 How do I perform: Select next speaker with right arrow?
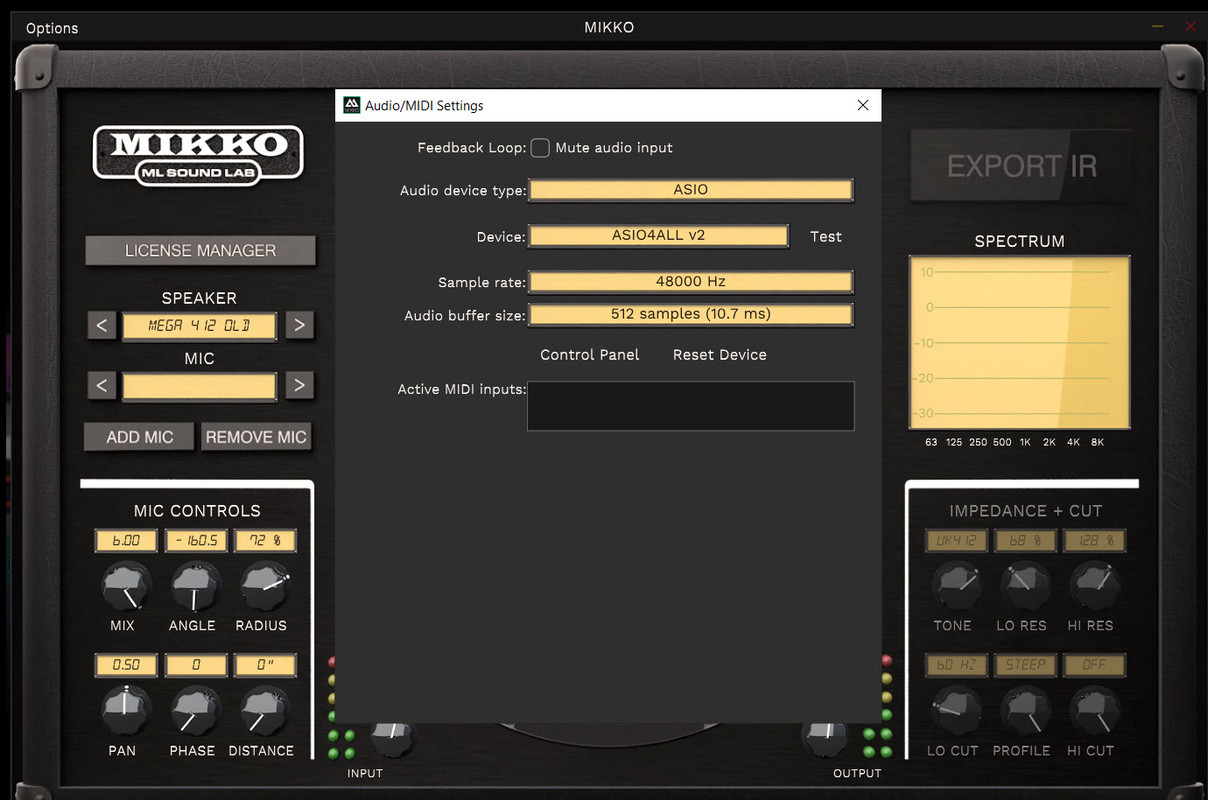(x=299, y=325)
